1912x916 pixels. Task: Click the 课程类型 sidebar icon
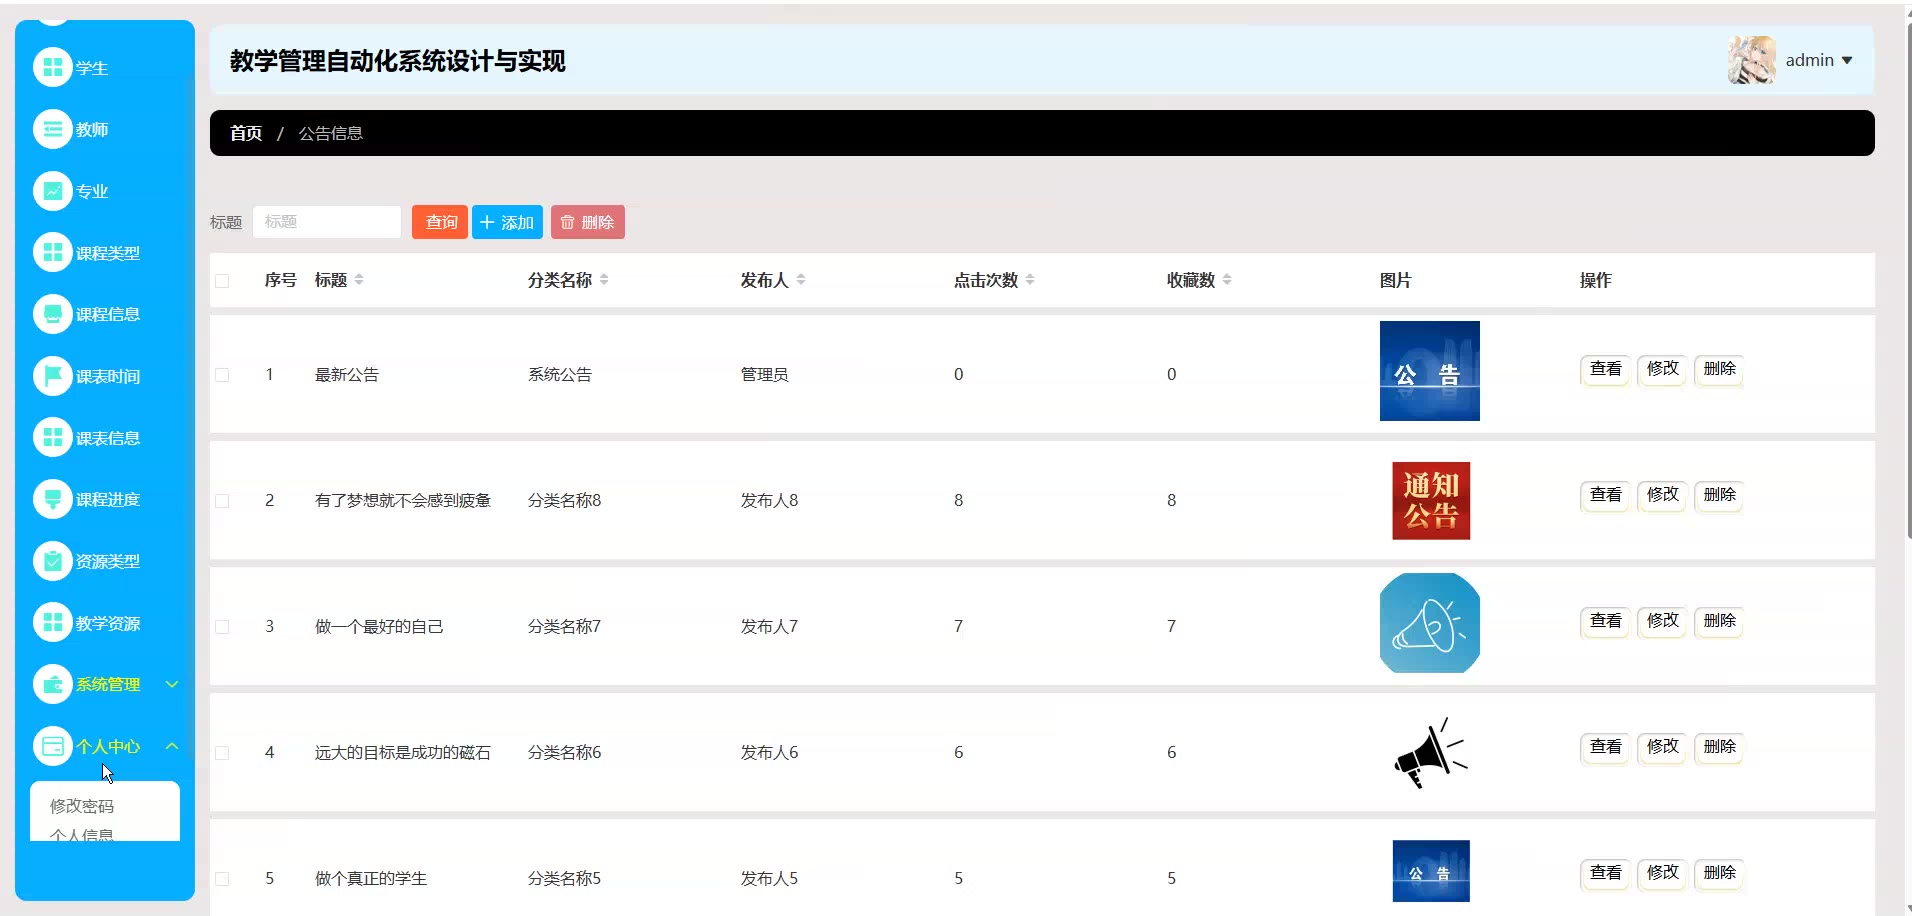(53, 252)
